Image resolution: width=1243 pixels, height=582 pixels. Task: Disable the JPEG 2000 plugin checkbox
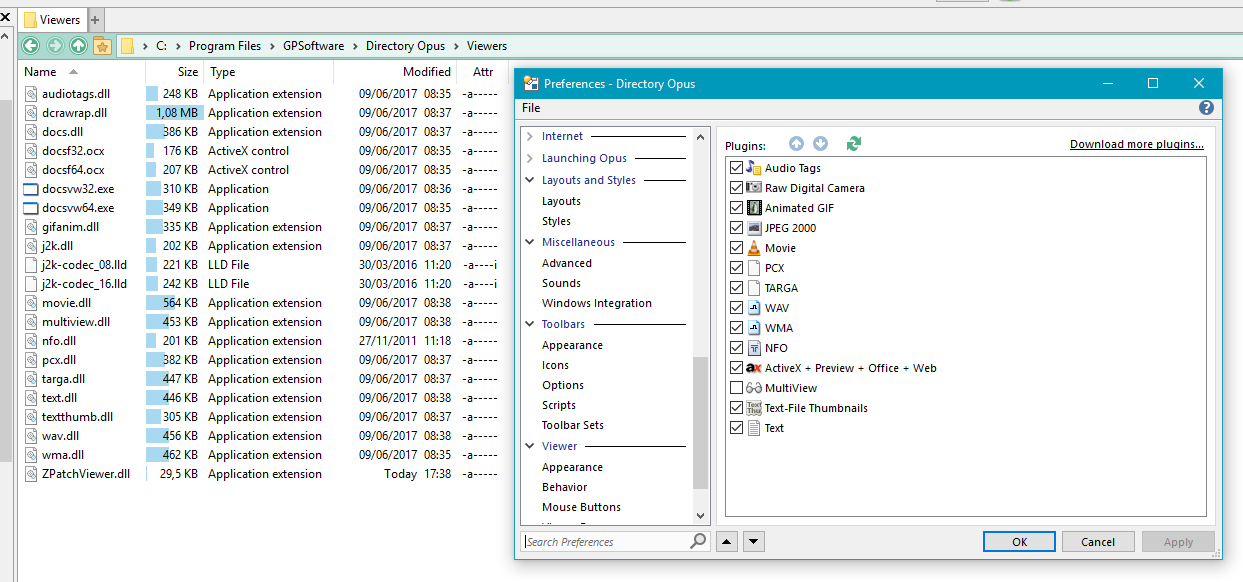[737, 228]
